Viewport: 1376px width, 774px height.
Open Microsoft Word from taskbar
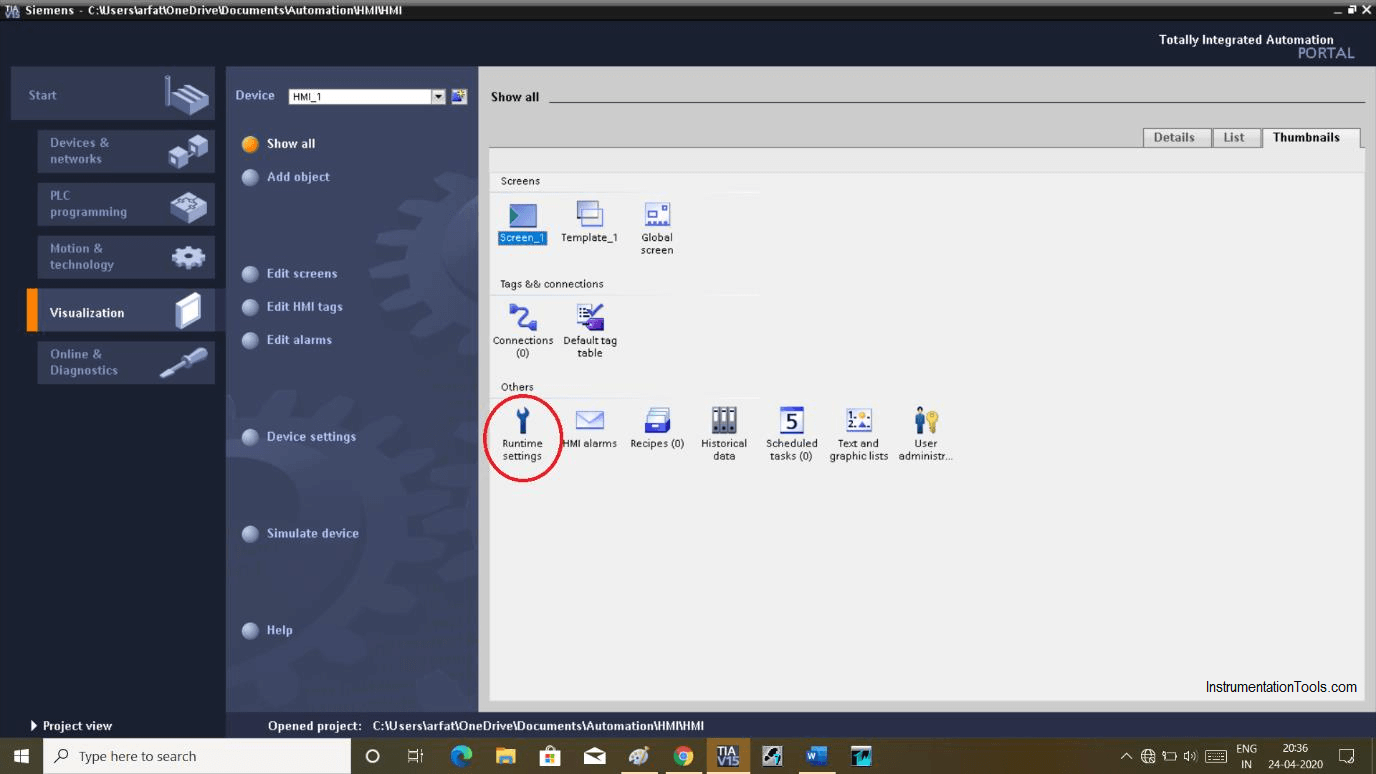(x=817, y=756)
